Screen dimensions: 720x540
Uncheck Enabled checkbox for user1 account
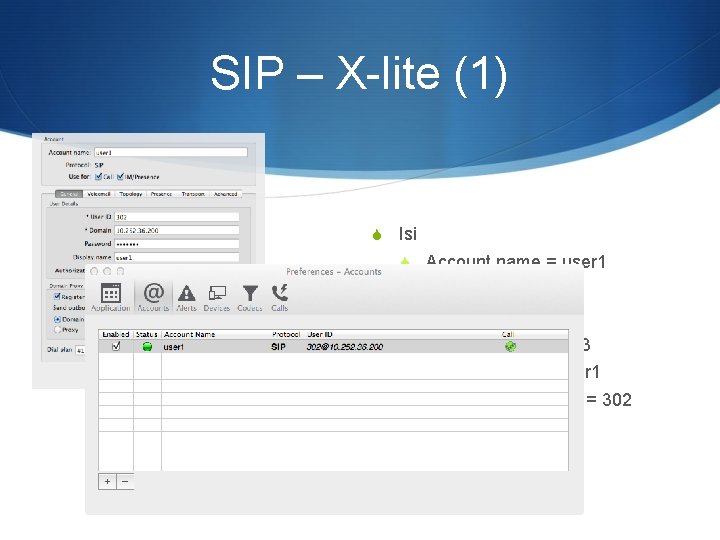click(x=116, y=346)
